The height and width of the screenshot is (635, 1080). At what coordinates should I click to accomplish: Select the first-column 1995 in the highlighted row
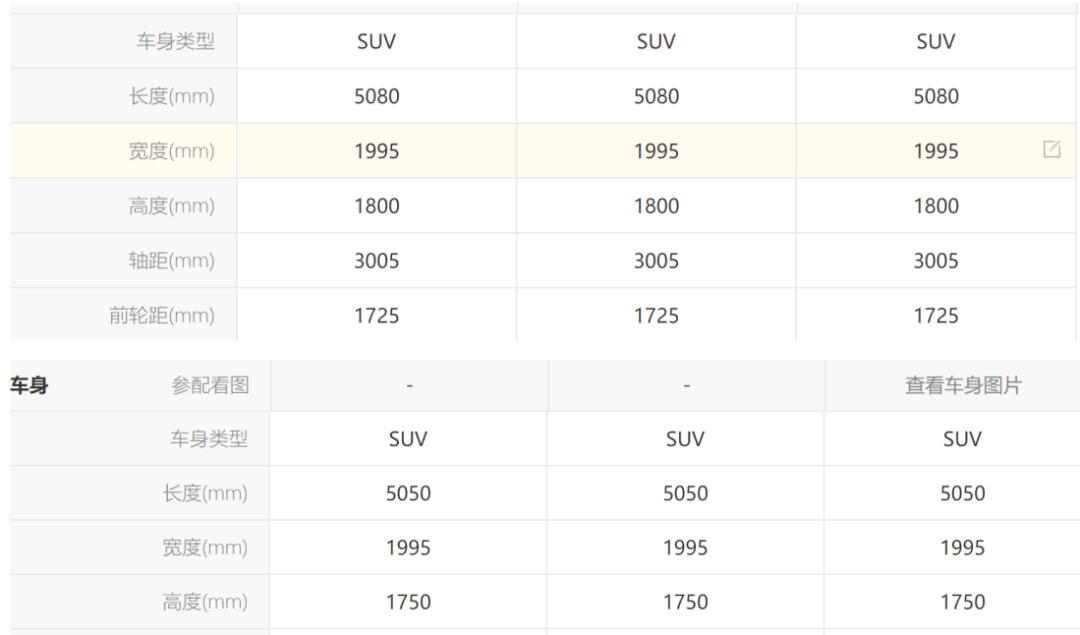point(377,151)
